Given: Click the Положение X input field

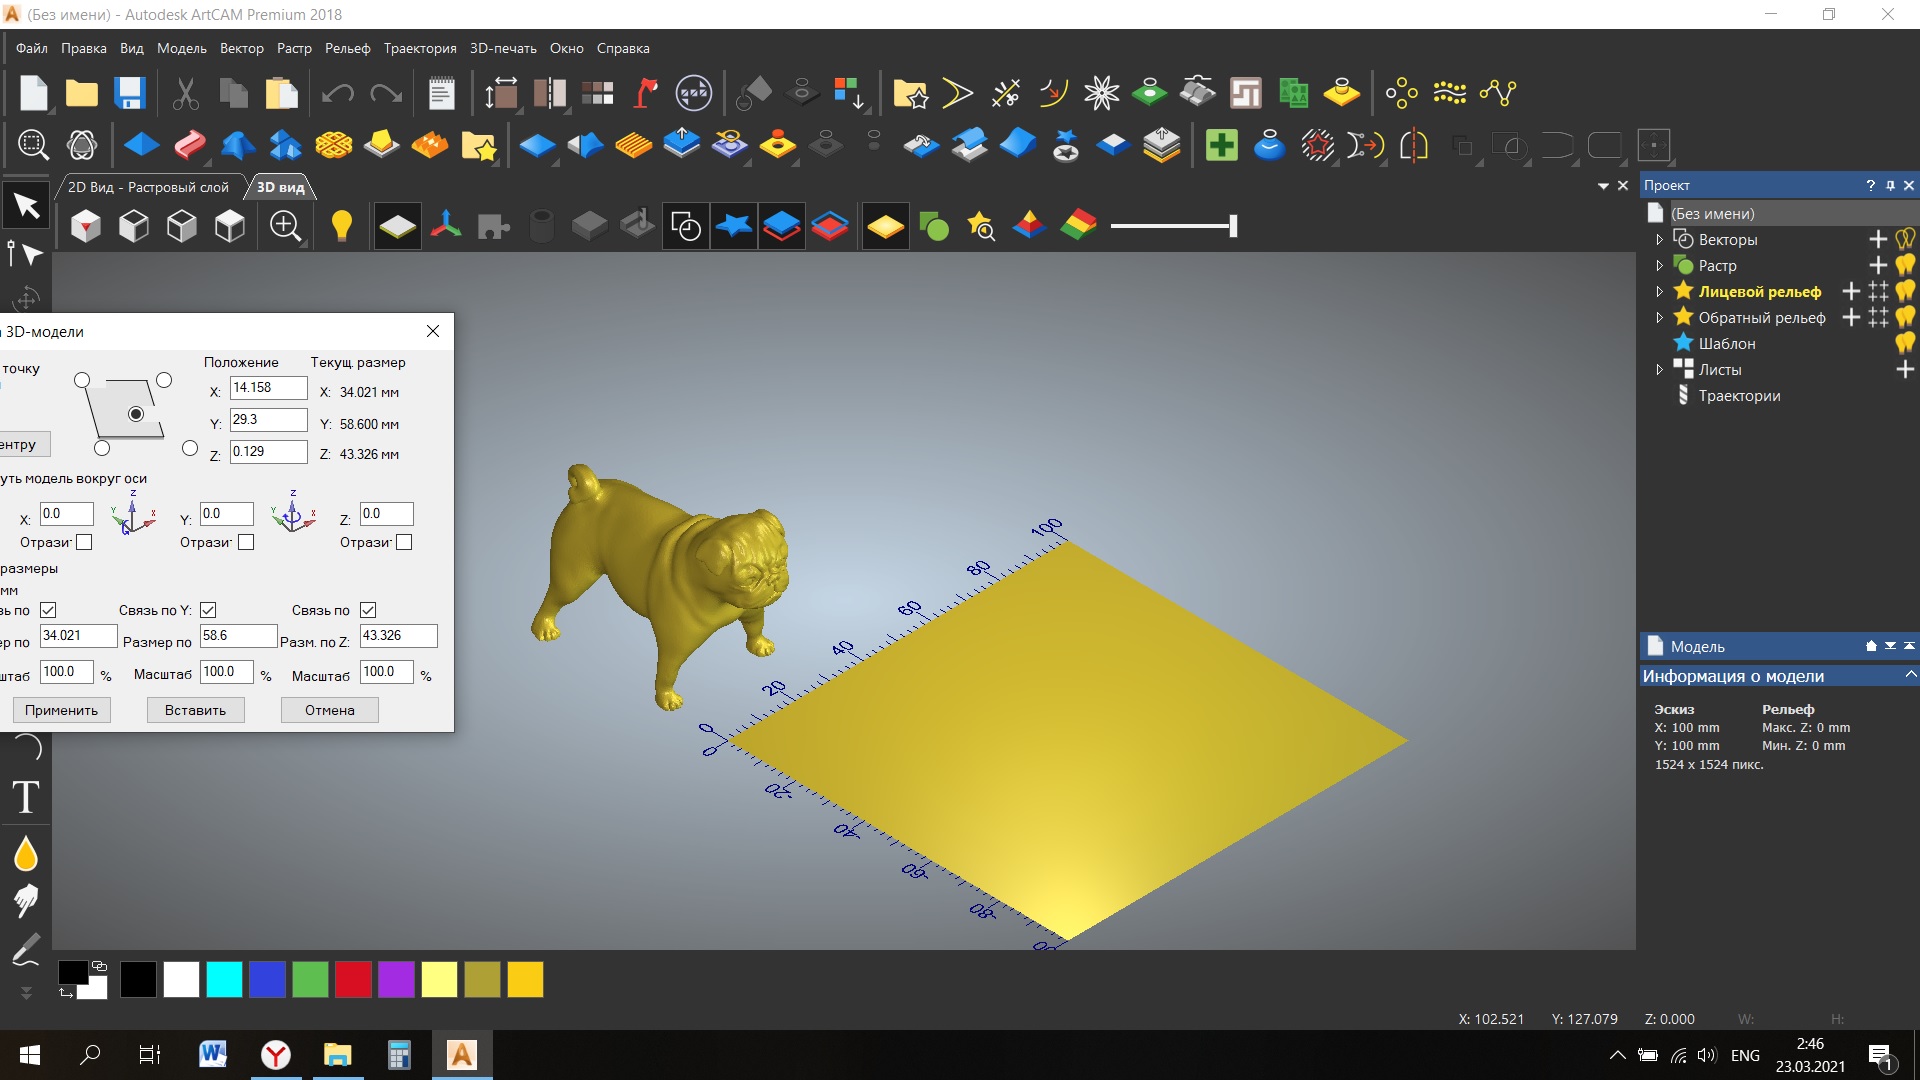Looking at the screenshot, I should coord(268,388).
